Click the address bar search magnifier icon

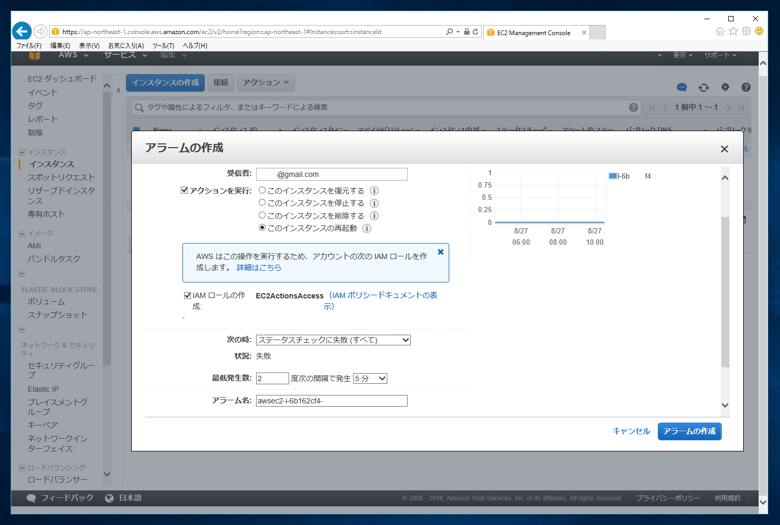(449, 31)
